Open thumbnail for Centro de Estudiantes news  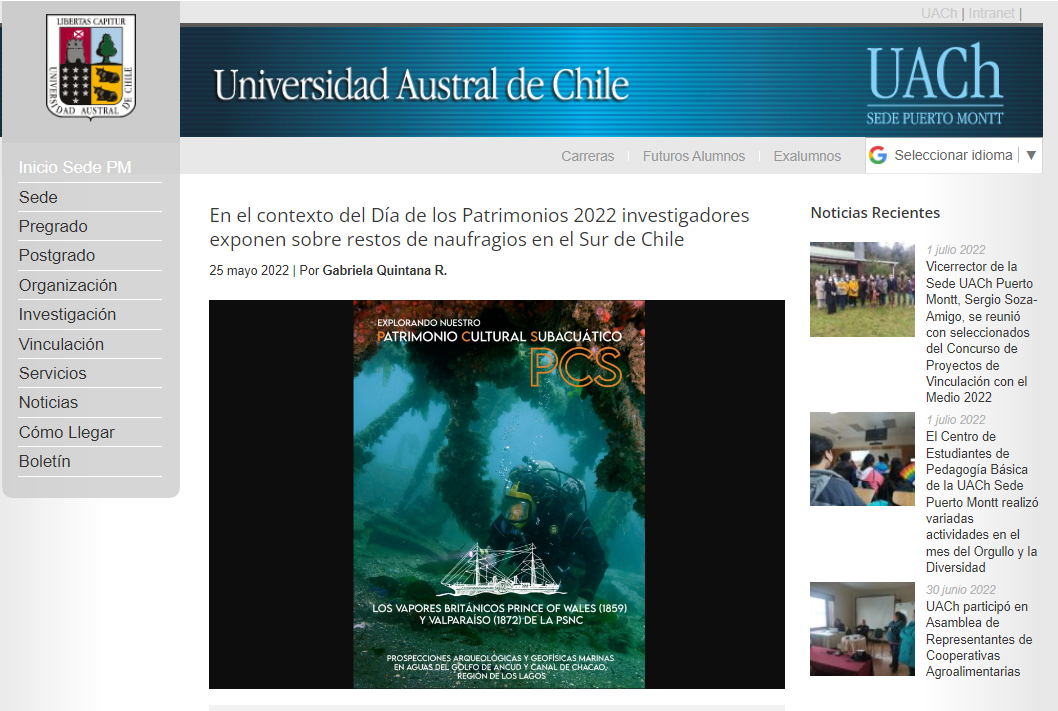pos(862,459)
